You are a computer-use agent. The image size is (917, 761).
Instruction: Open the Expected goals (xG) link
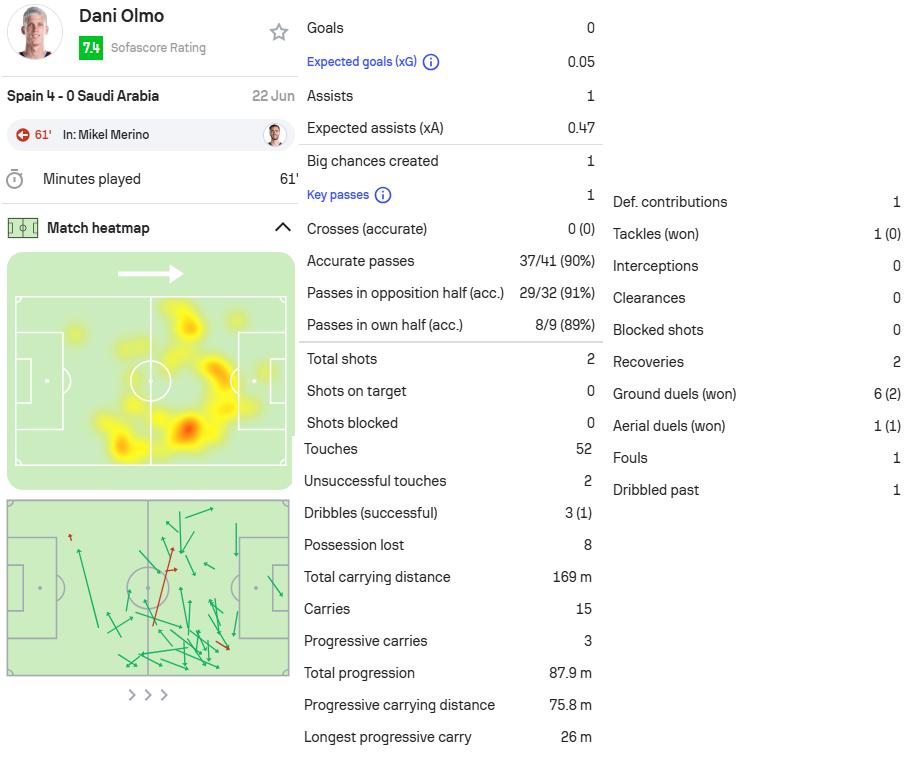(361, 61)
